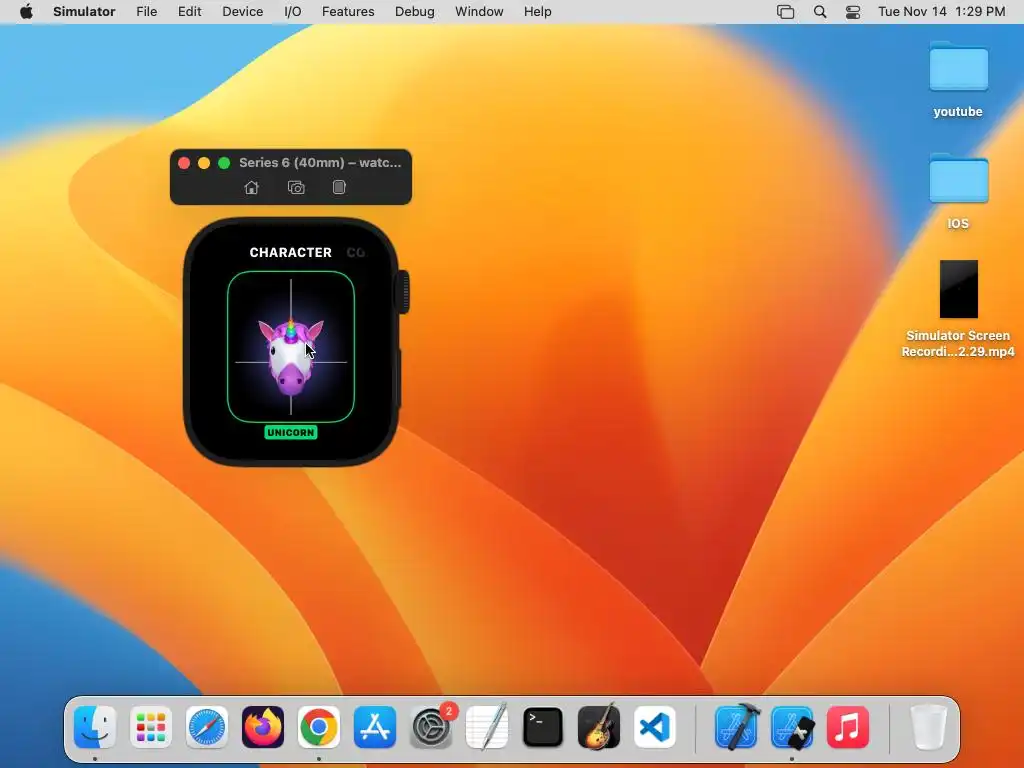Click the Series 6 (40mm) window title
This screenshot has height=768, width=1024.
tap(320, 163)
